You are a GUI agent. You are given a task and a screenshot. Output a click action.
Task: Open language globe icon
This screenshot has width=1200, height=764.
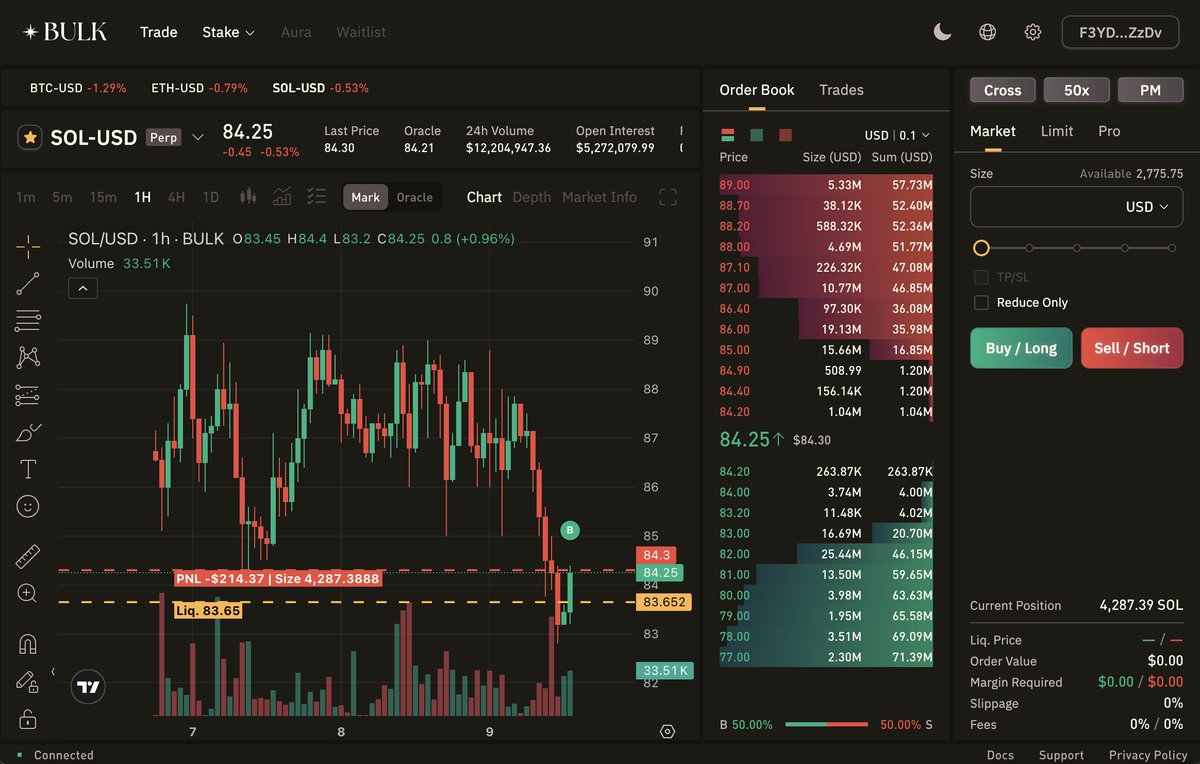point(988,32)
